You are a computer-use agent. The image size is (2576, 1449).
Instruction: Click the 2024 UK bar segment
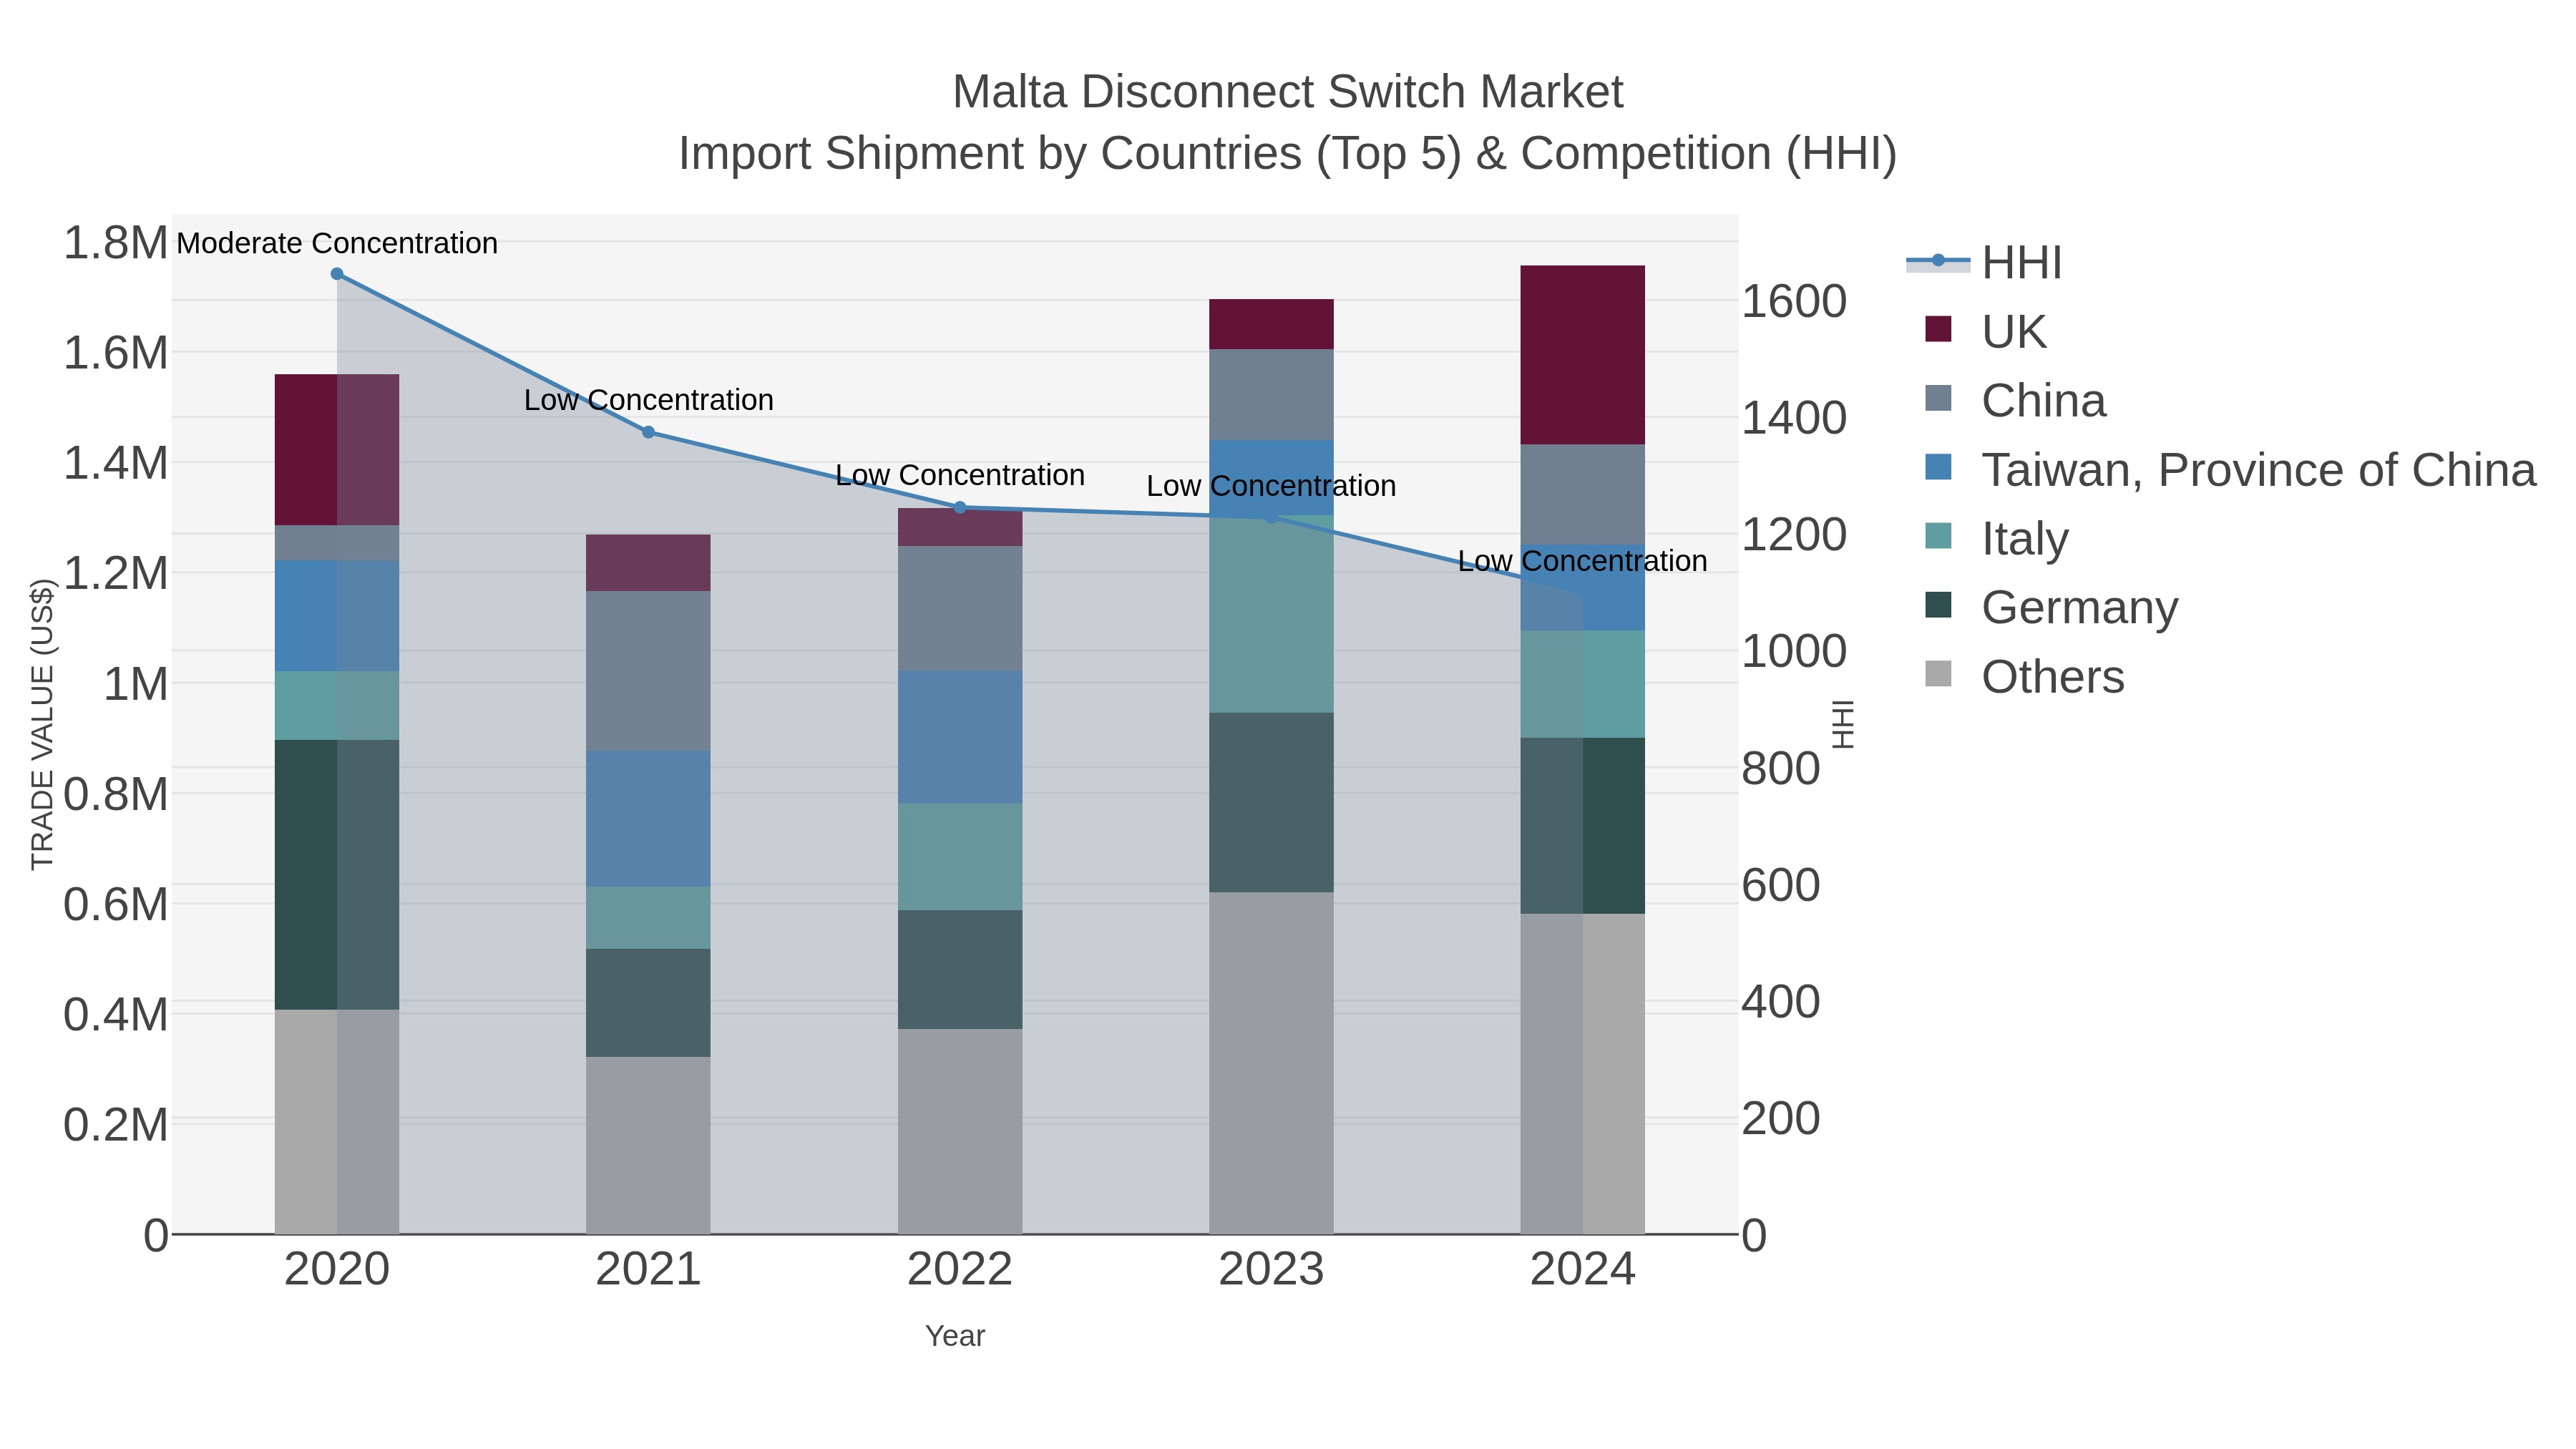[1583, 355]
